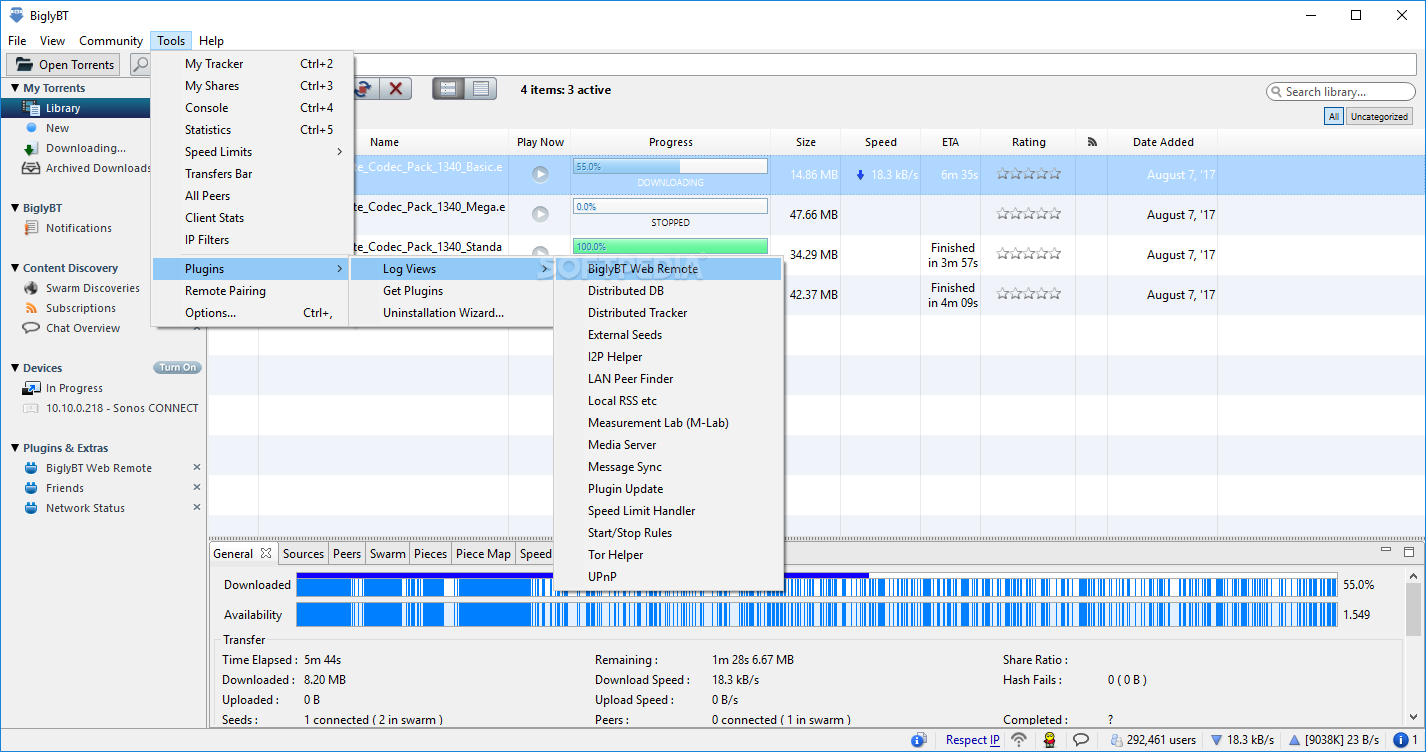
Task: Collapse the Devices section
Action: coord(15,368)
